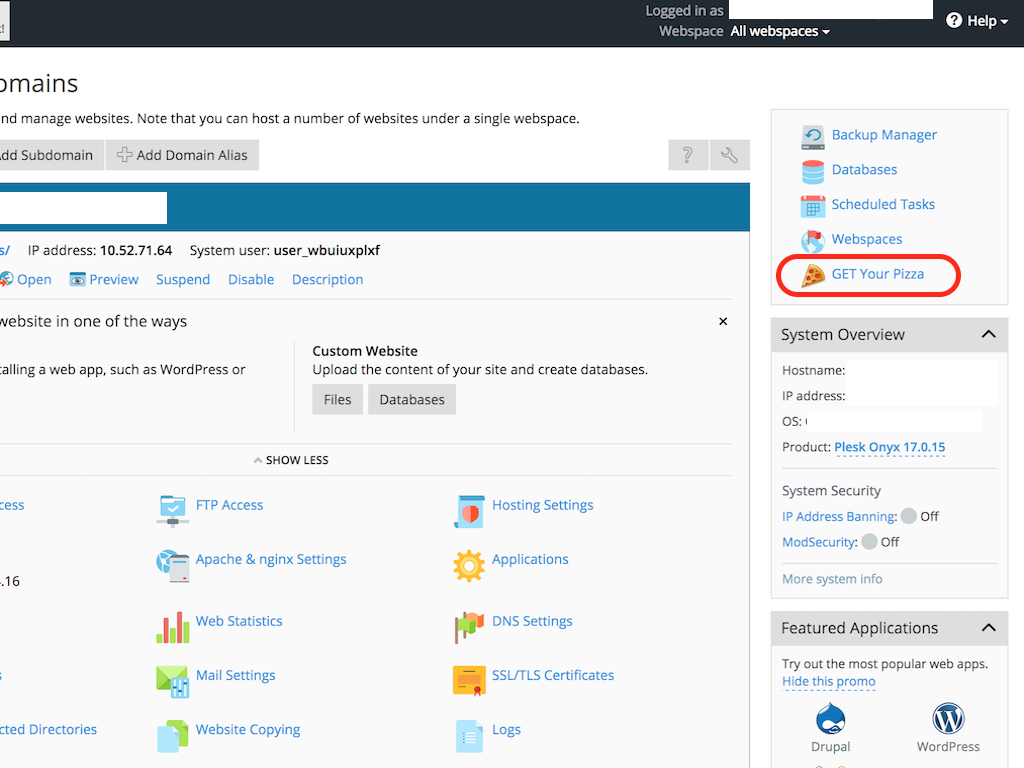Click the Apache & nginx Settings icon
Image resolution: width=1024 pixels, height=768 pixels.
coord(173,562)
